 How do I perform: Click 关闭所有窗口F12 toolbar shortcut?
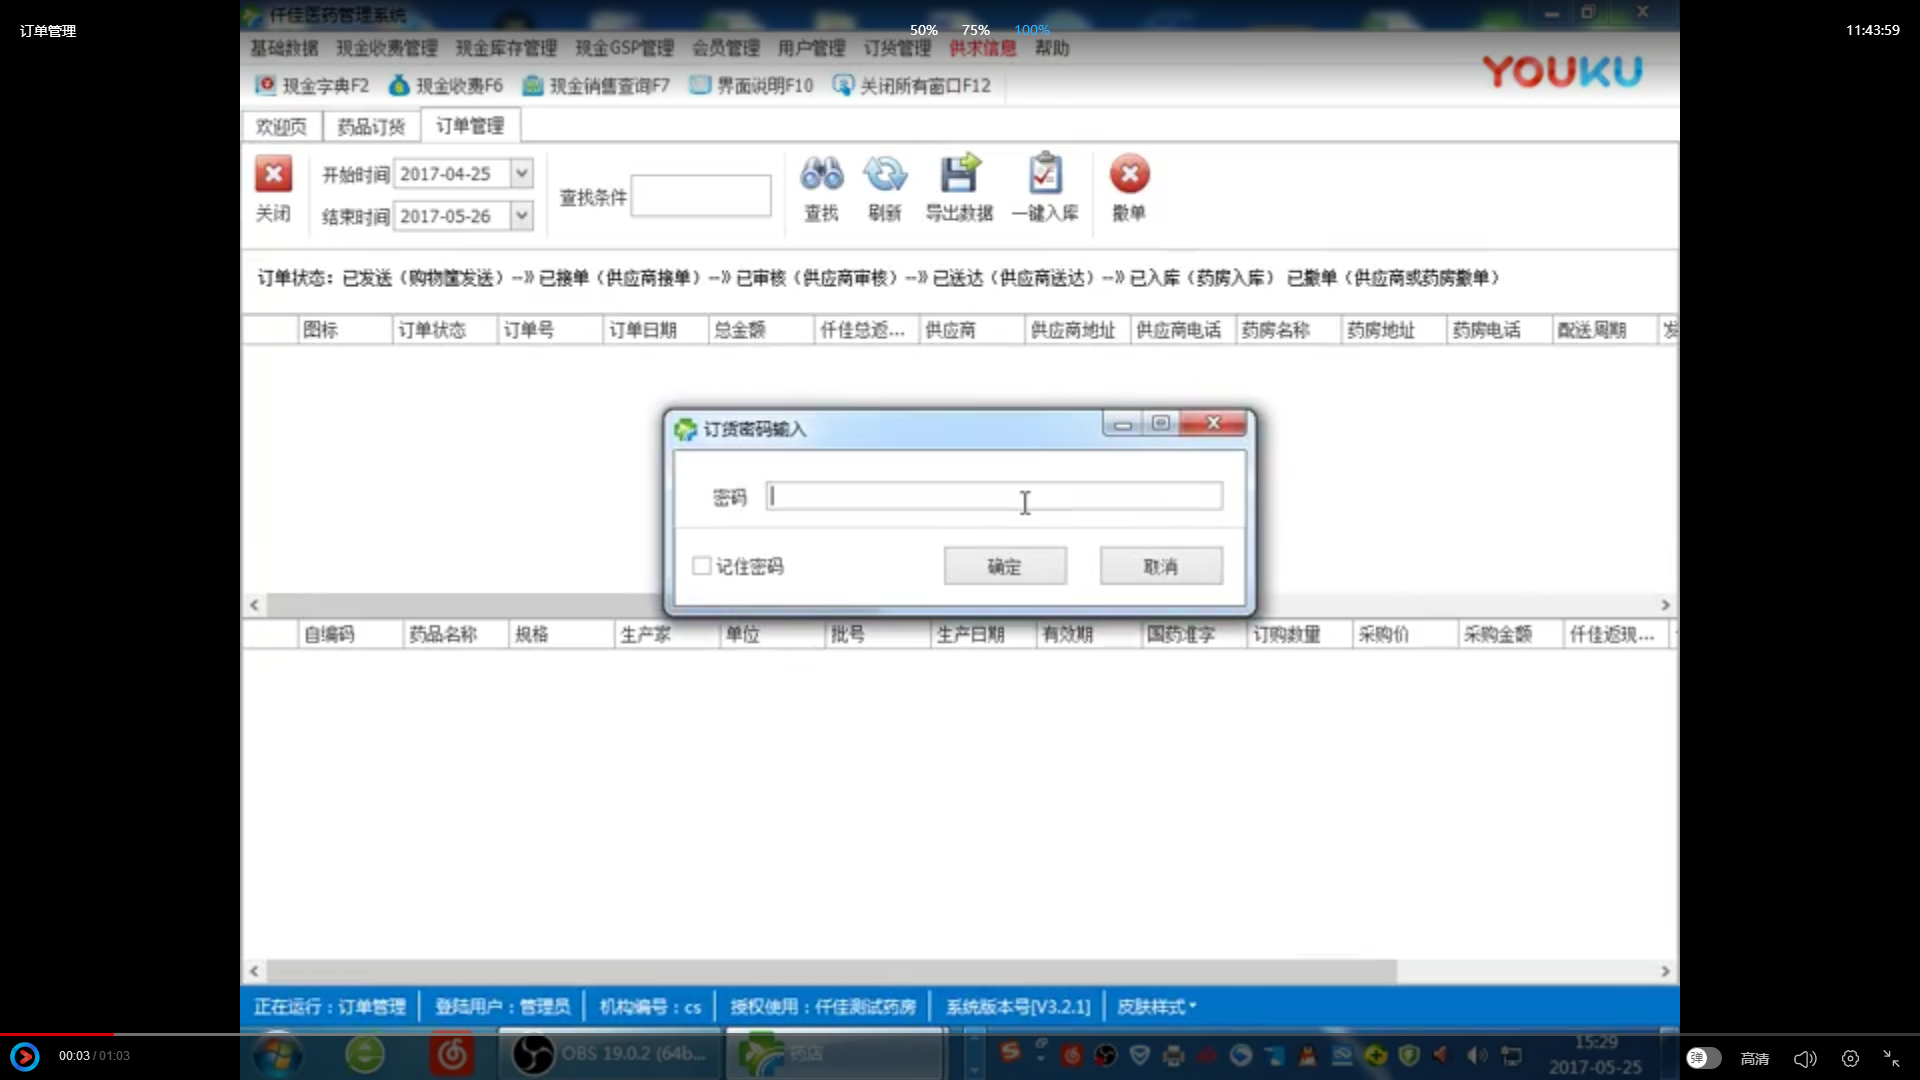[911, 86]
